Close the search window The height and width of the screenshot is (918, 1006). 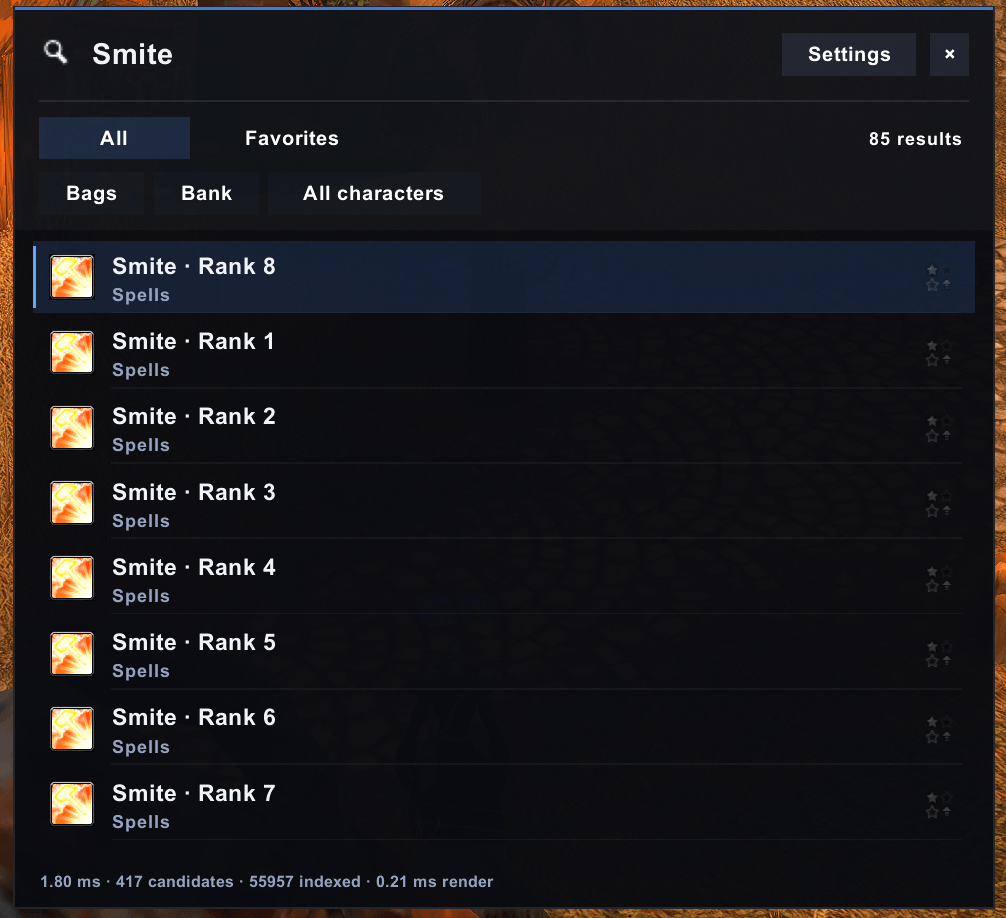tap(950, 55)
